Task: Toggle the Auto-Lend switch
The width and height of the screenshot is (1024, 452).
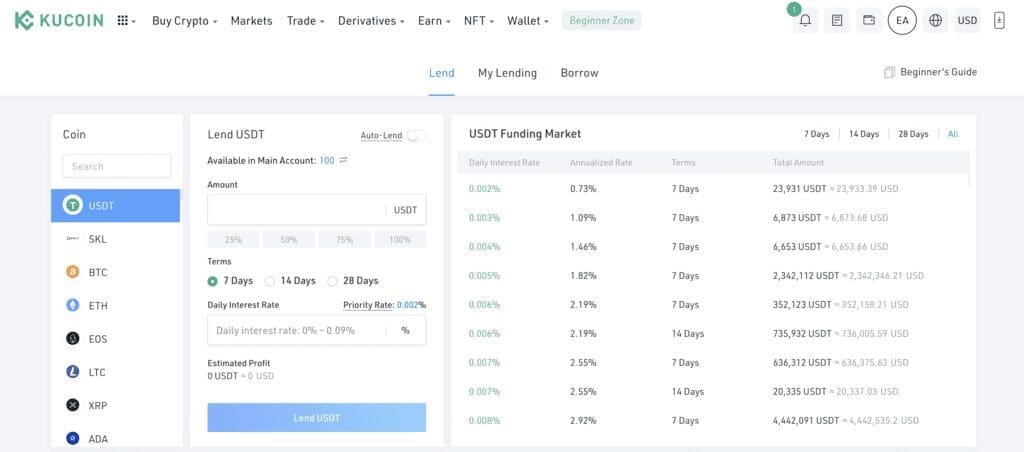Action: point(416,135)
